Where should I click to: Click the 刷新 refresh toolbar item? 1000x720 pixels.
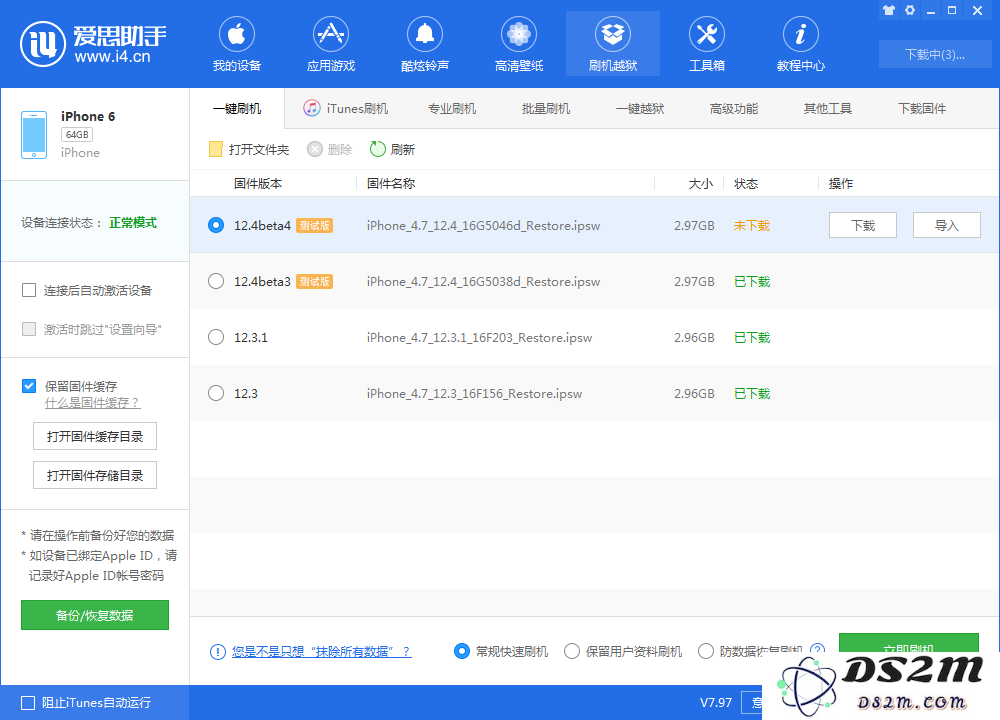pyautogui.click(x=392, y=149)
